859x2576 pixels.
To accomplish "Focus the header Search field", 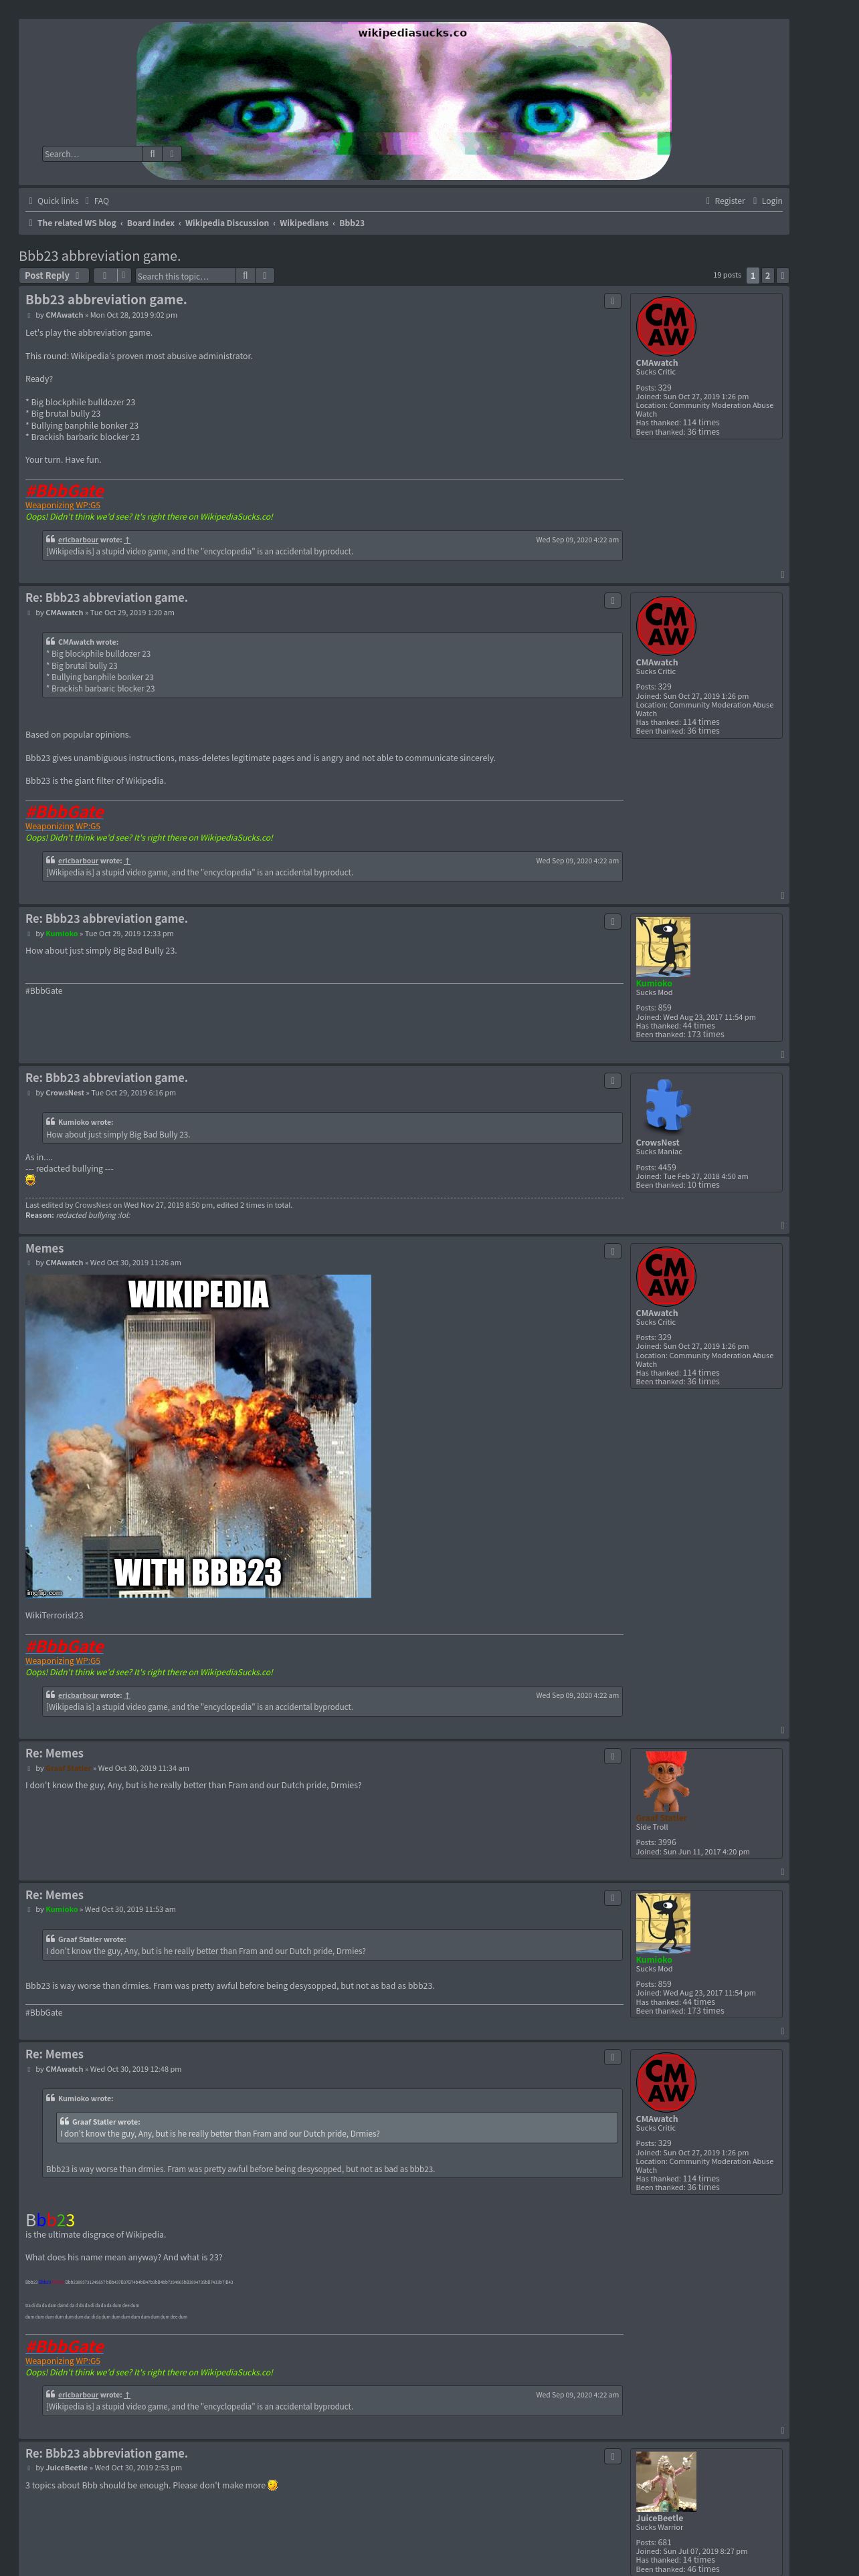I will point(92,154).
